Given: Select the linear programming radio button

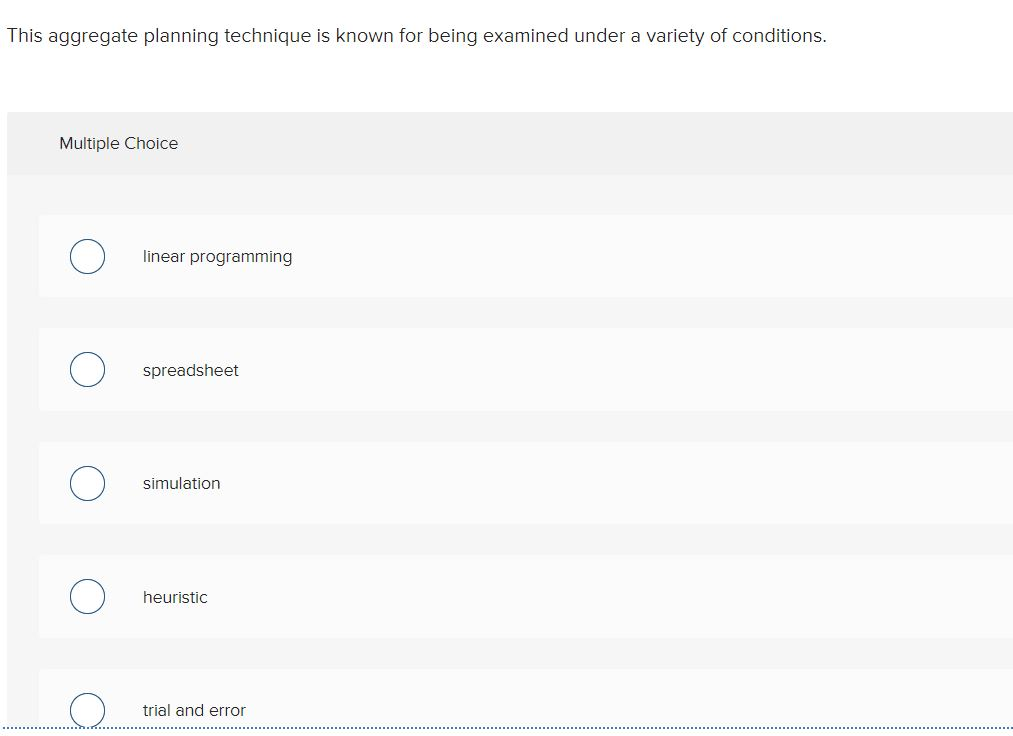Looking at the screenshot, I should point(87,256).
